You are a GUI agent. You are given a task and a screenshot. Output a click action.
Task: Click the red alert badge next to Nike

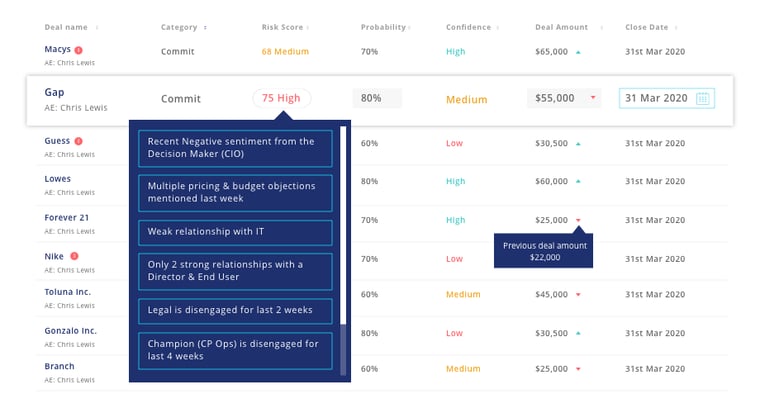coord(74,256)
